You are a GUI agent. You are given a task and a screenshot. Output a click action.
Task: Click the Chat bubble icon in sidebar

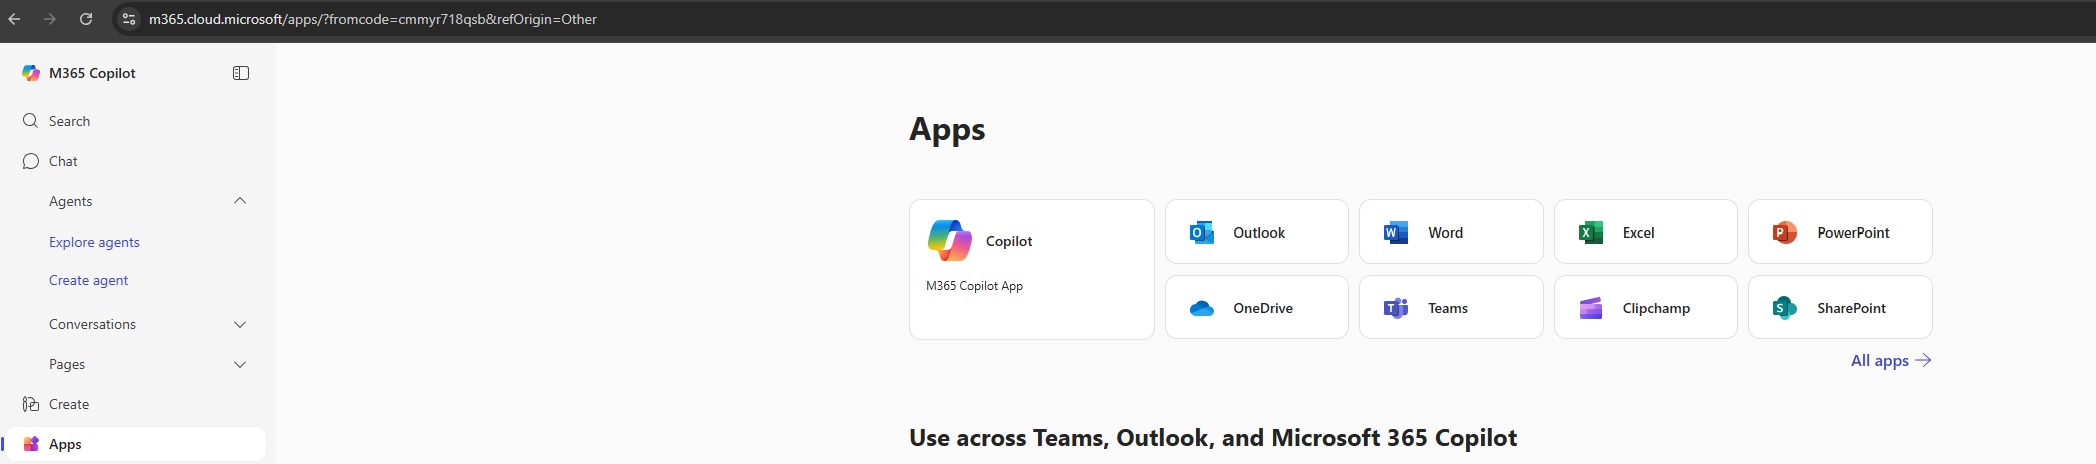coord(31,161)
